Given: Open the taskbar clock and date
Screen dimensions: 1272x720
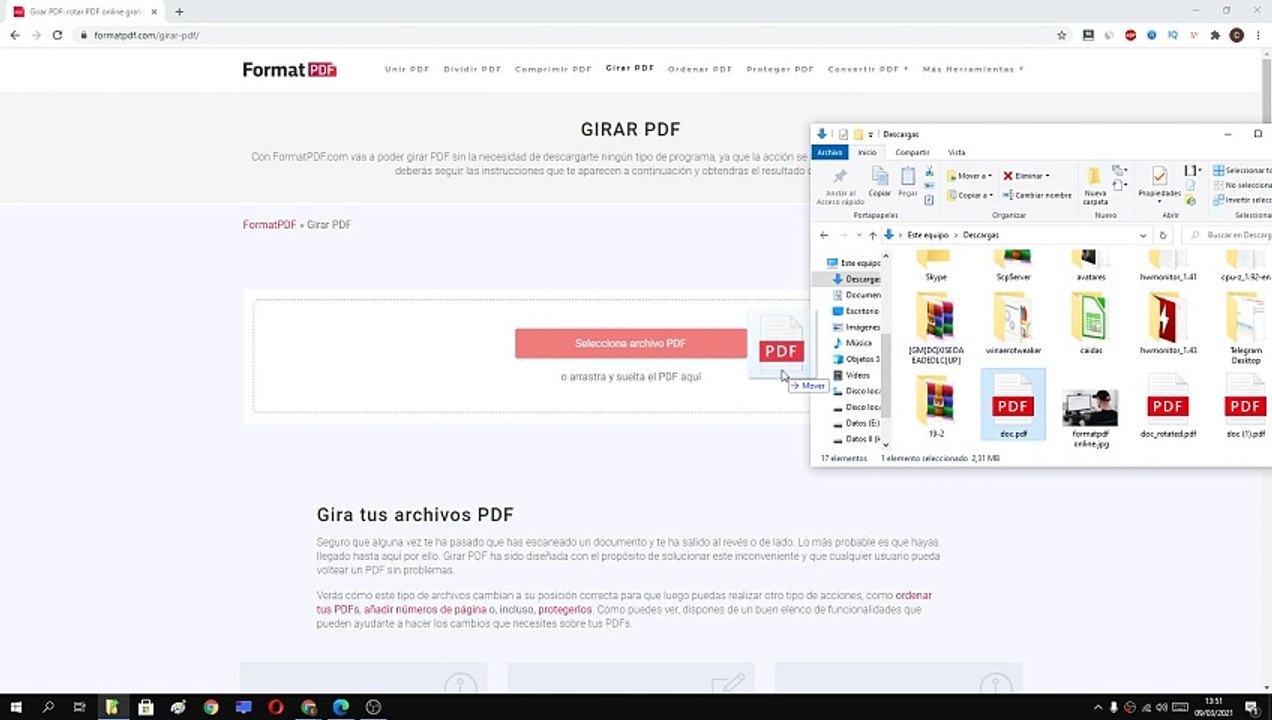Looking at the screenshot, I should point(1214,707).
